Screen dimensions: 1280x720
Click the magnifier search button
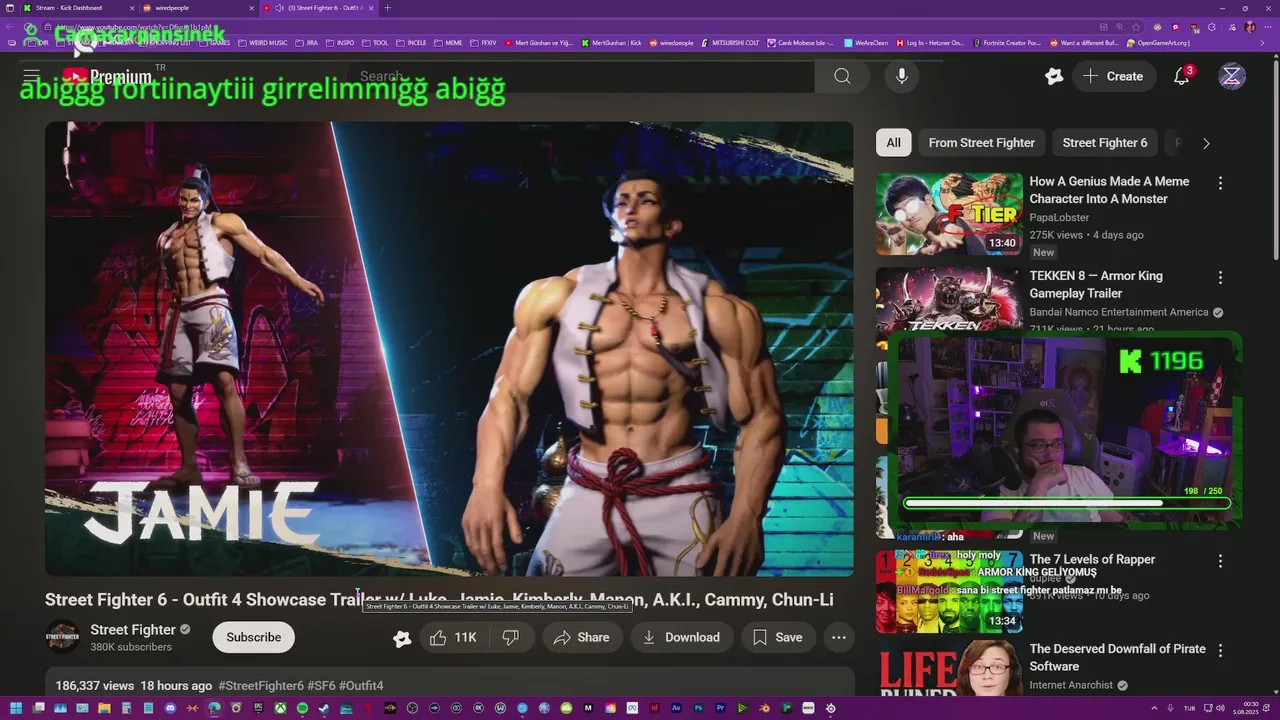point(842,76)
